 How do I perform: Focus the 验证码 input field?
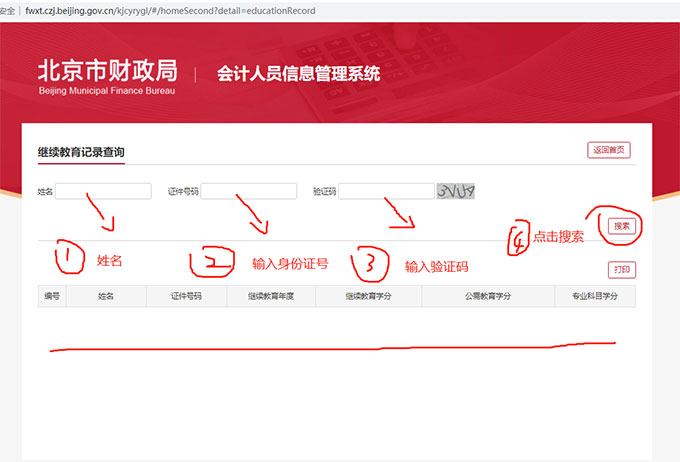tap(386, 191)
